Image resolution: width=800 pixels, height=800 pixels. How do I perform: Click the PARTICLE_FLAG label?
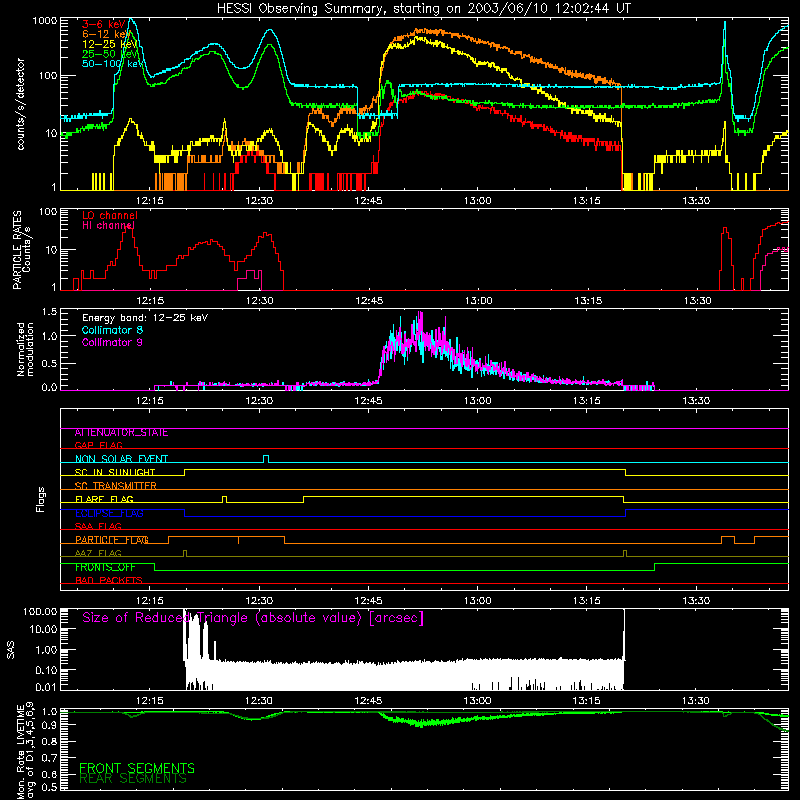pyautogui.click(x=112, y=540)
